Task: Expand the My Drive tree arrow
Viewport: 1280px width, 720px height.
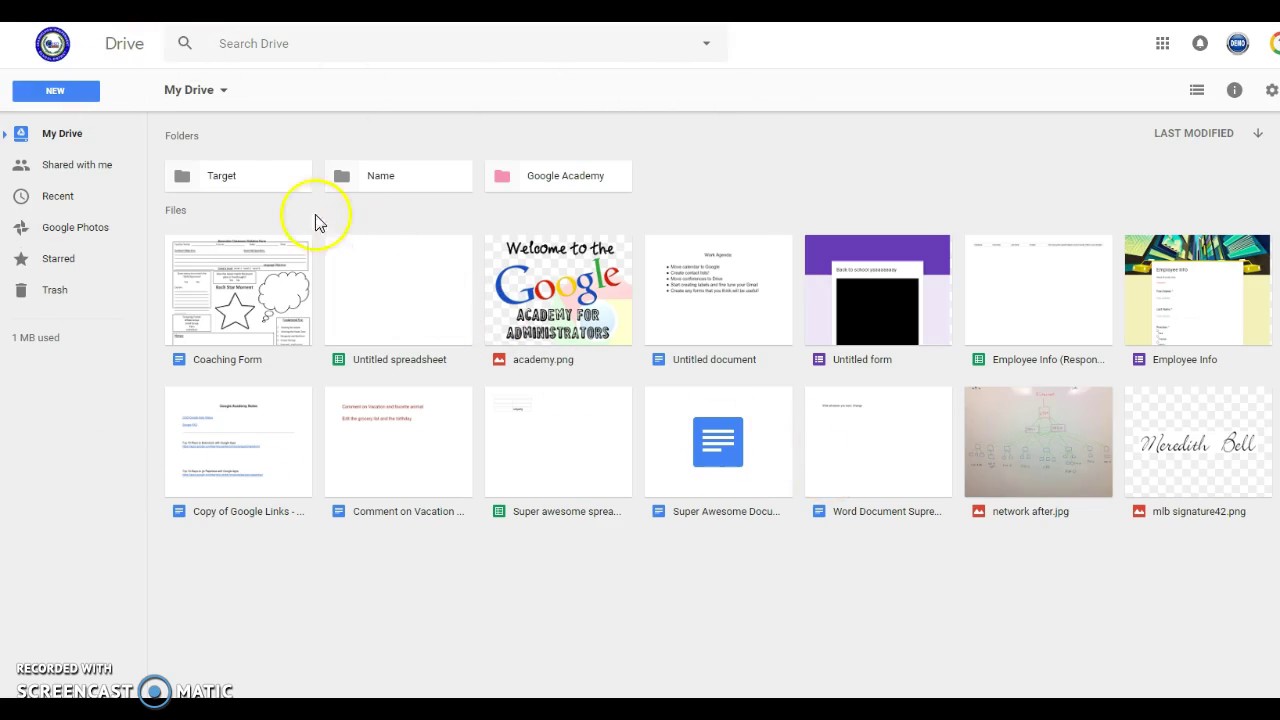Action: 5,133
